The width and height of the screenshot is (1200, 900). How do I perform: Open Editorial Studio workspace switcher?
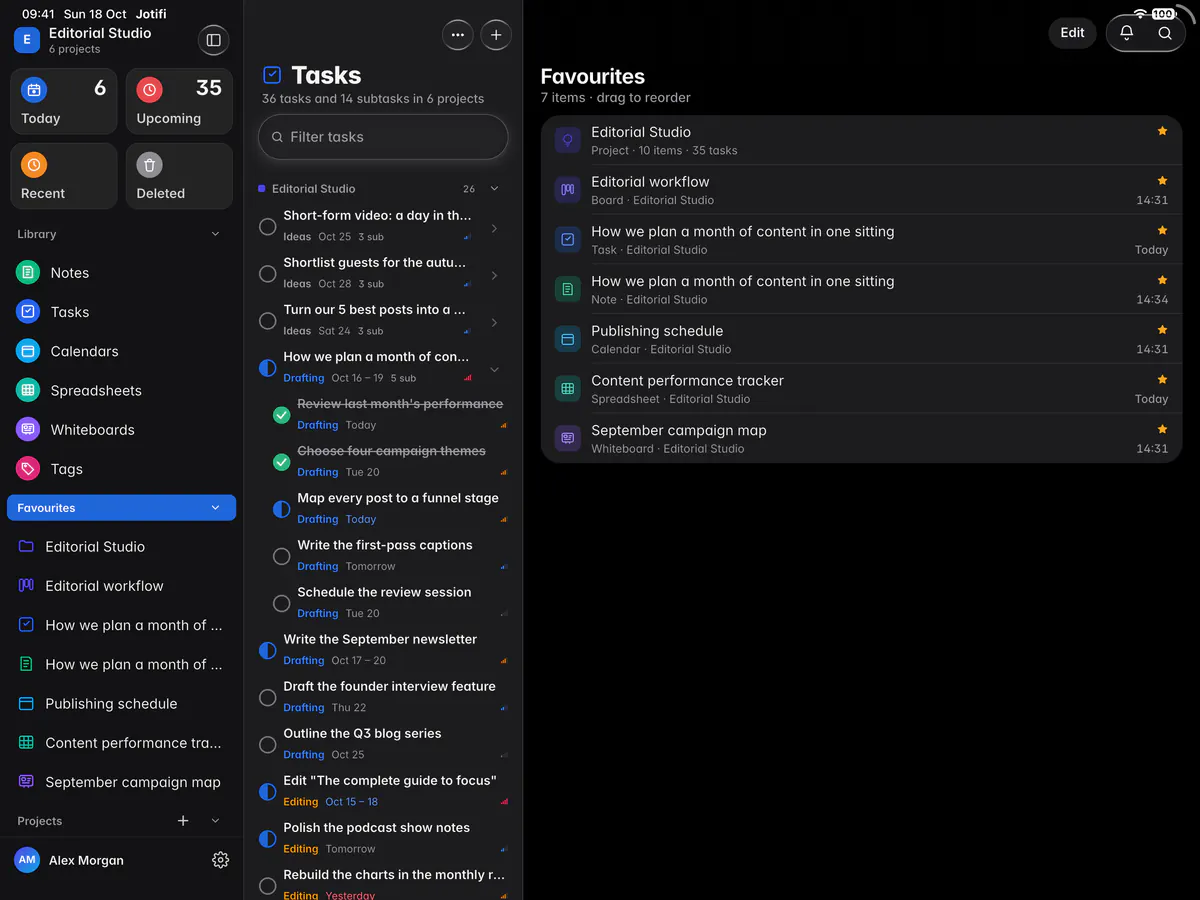(100, 40)
